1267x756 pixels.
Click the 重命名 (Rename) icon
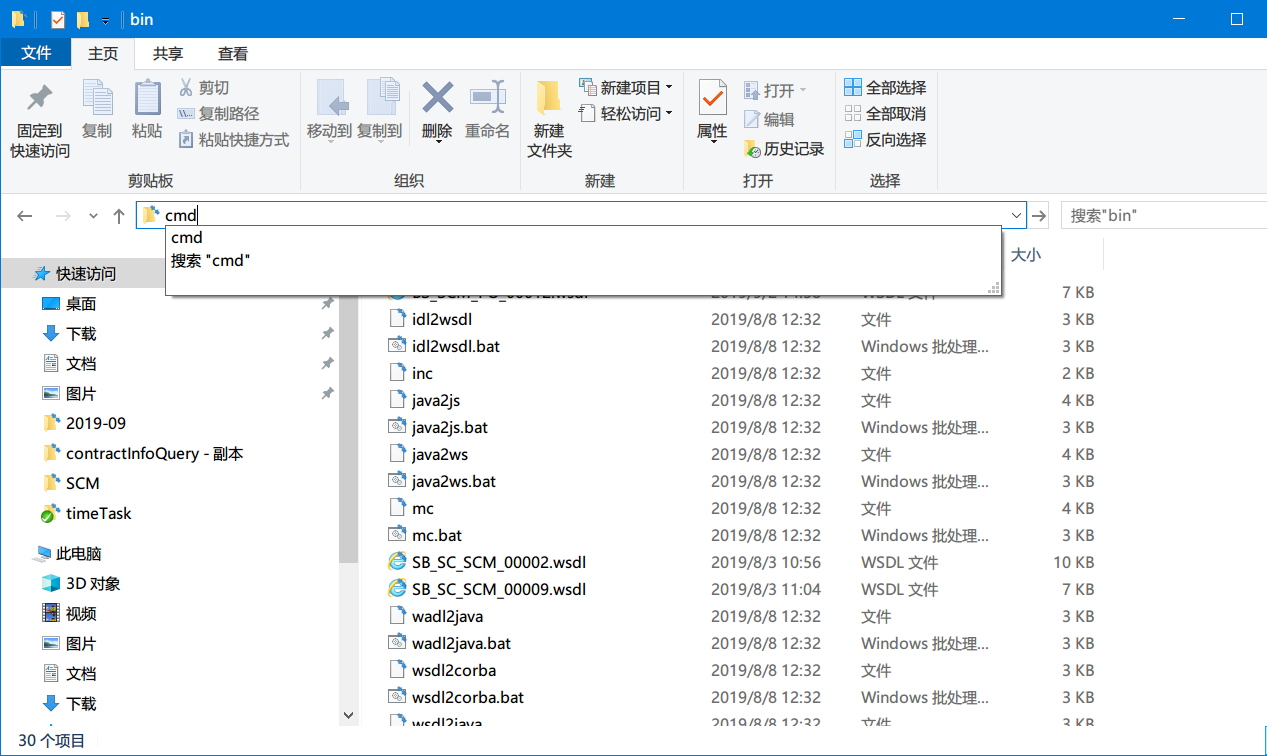coord(487,110)
